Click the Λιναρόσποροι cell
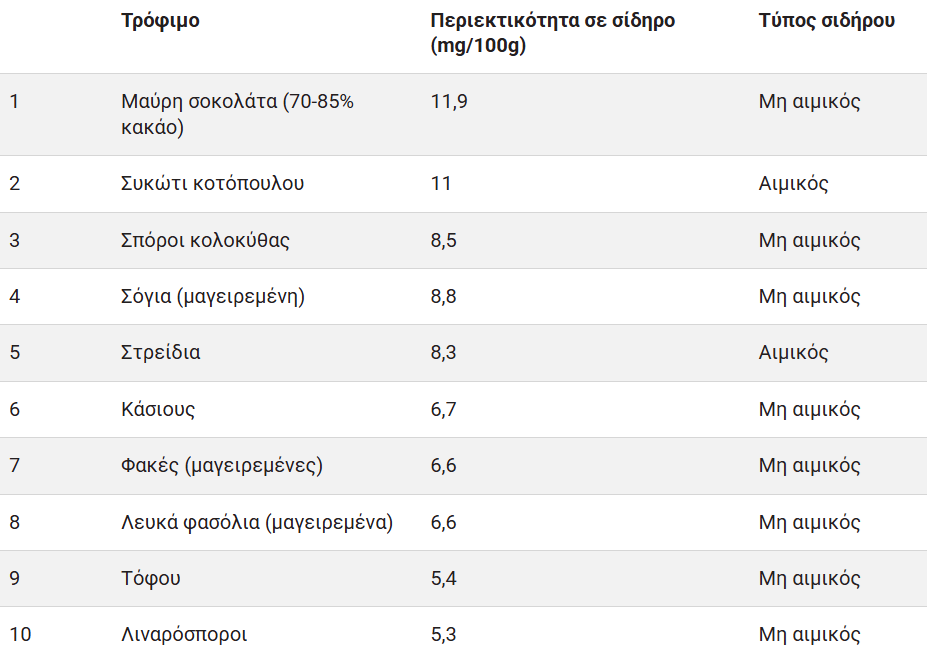The height and width of the screenshot is (662, 927). (184, 634)
